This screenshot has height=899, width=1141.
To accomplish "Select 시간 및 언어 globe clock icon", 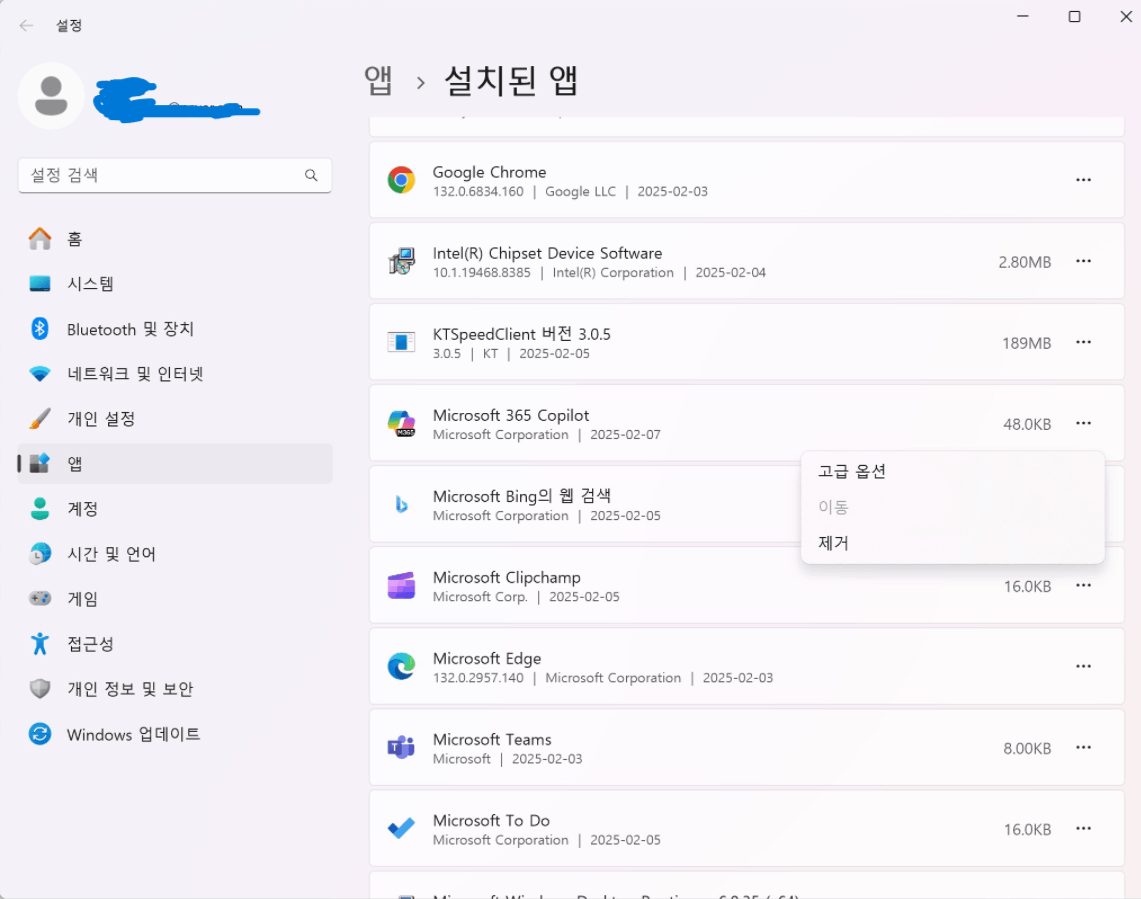I will pos(40,553).
